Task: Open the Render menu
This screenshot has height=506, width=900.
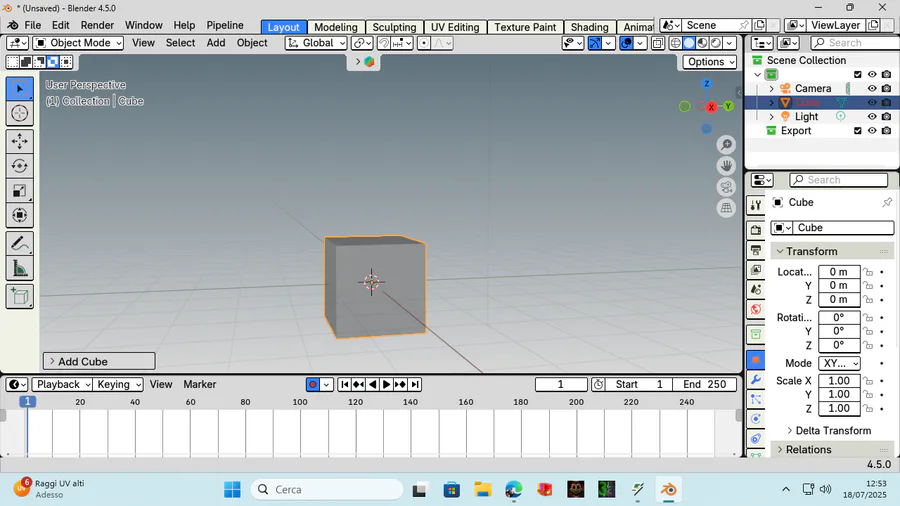Action: point(97,25)
